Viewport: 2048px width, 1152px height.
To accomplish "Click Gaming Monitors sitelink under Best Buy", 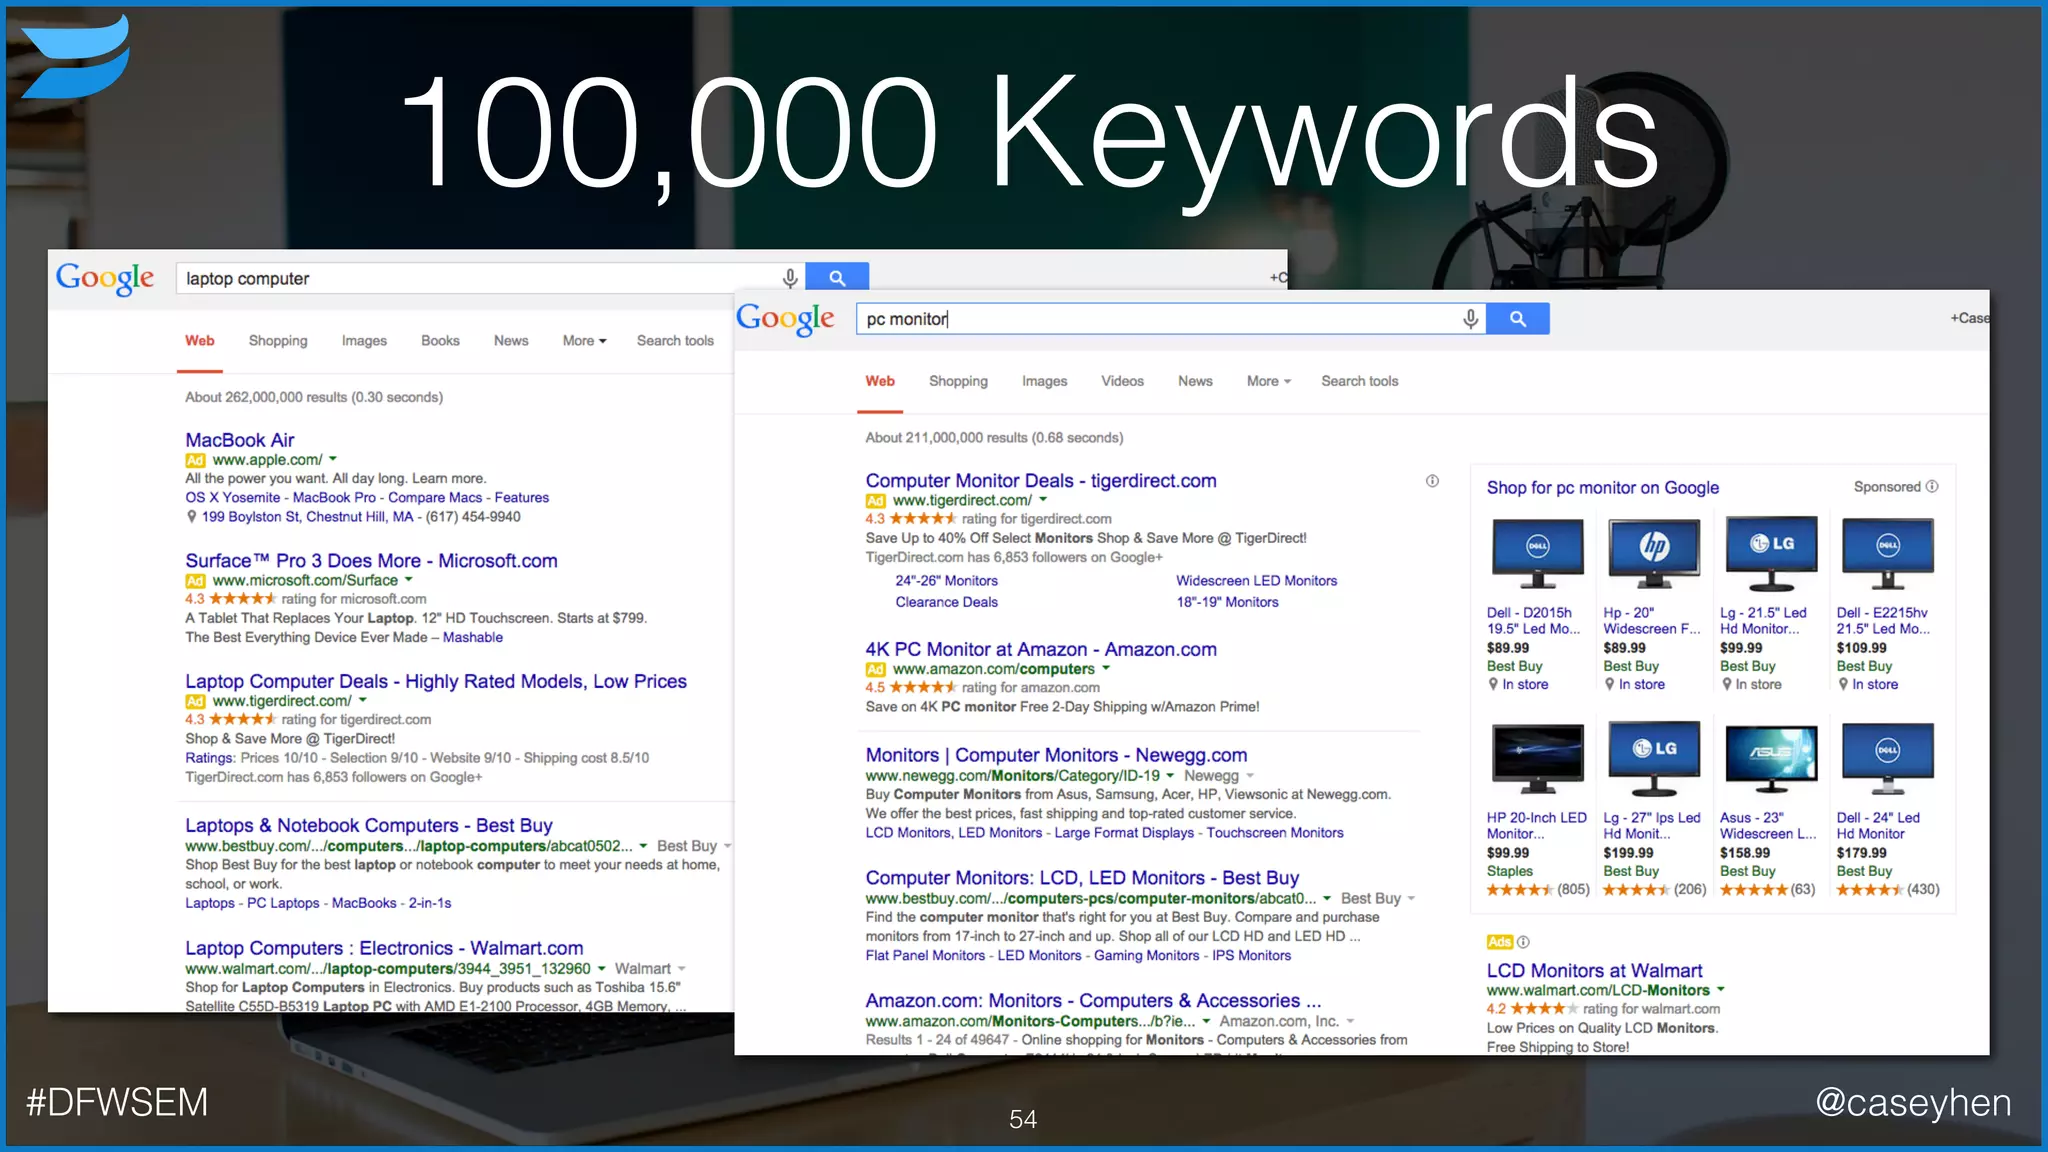I will tap(1146, 956).
